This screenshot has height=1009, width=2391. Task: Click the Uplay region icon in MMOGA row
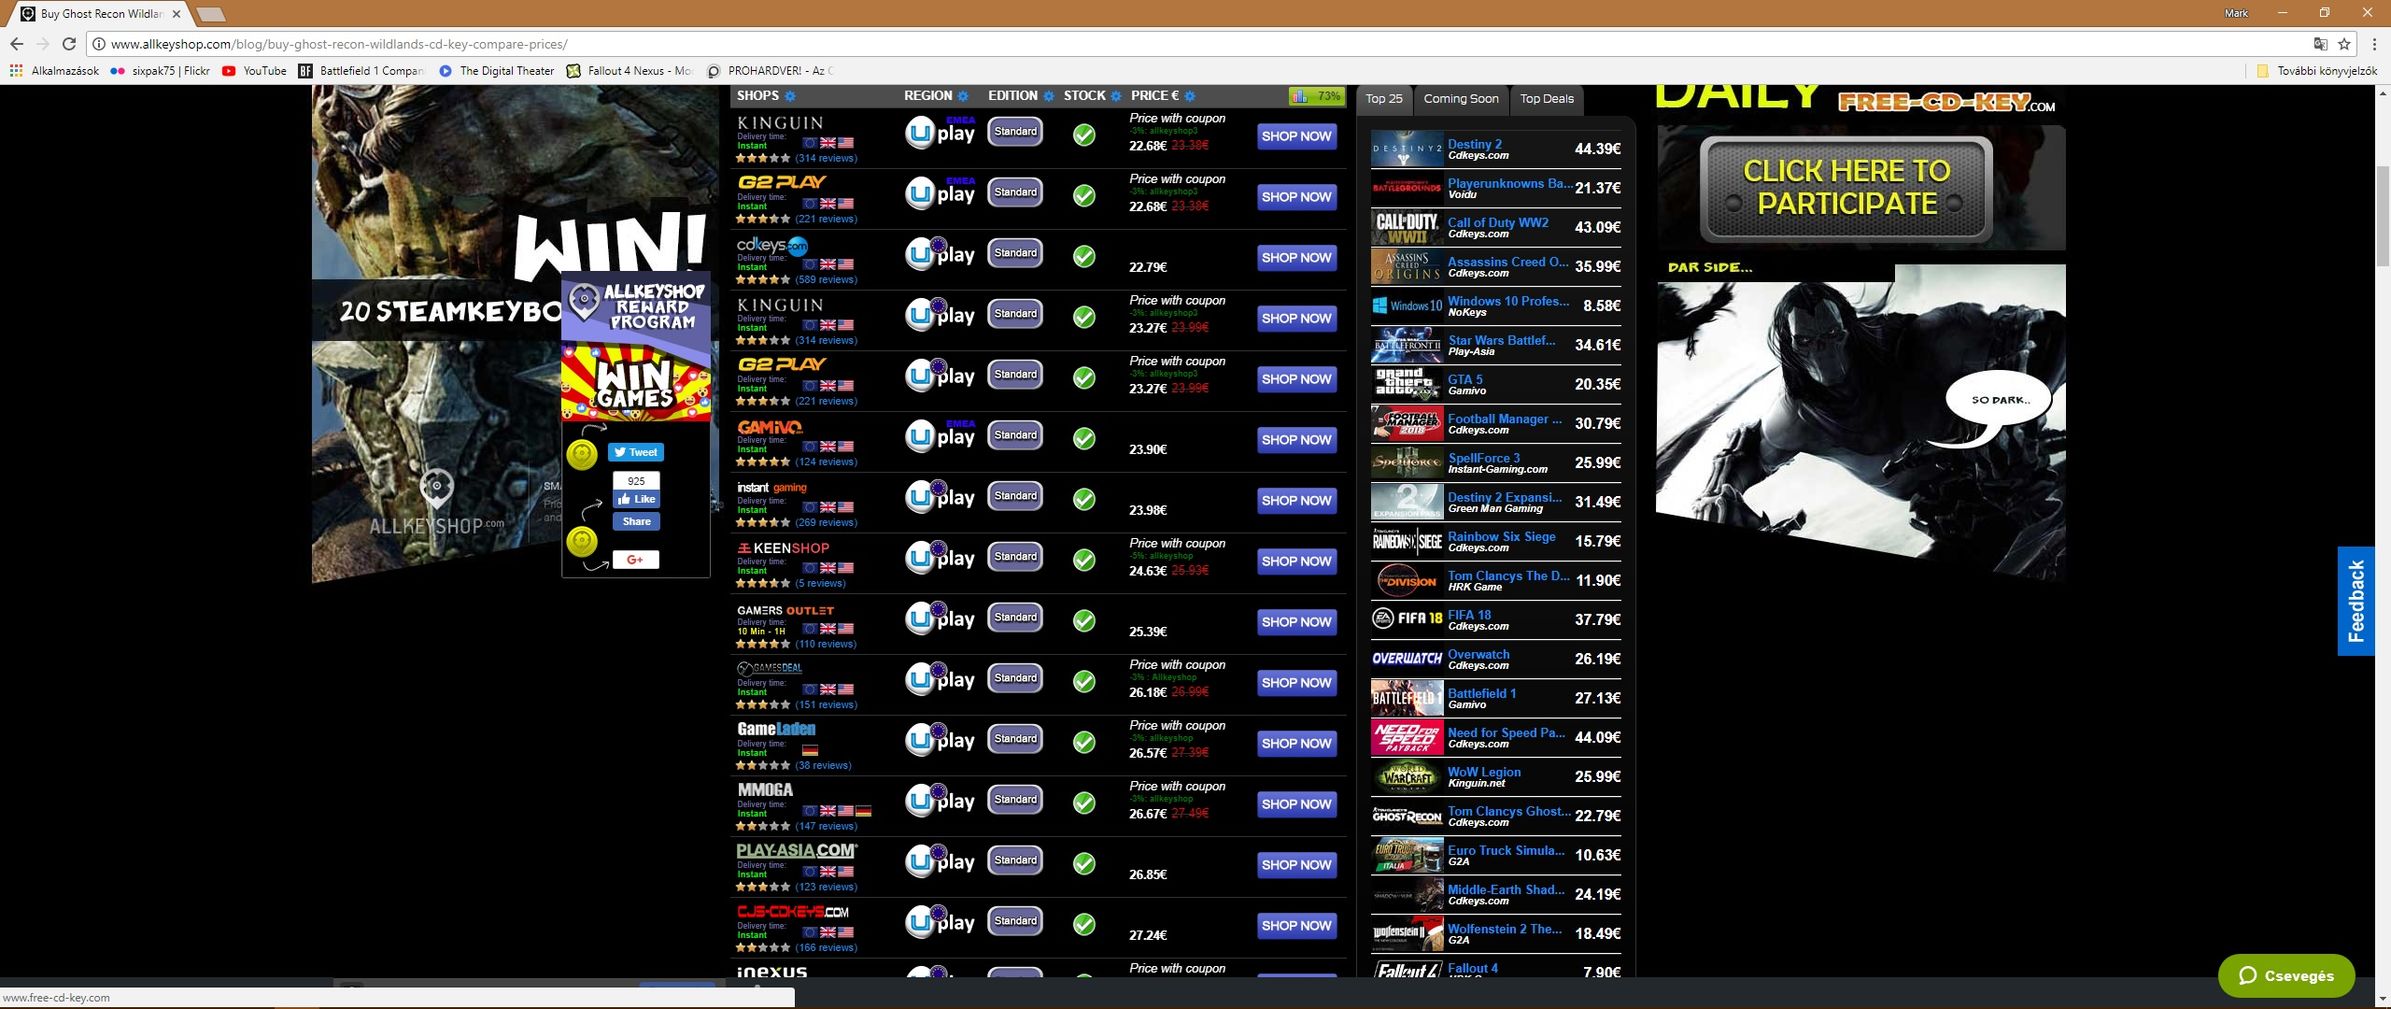(940, 801)
